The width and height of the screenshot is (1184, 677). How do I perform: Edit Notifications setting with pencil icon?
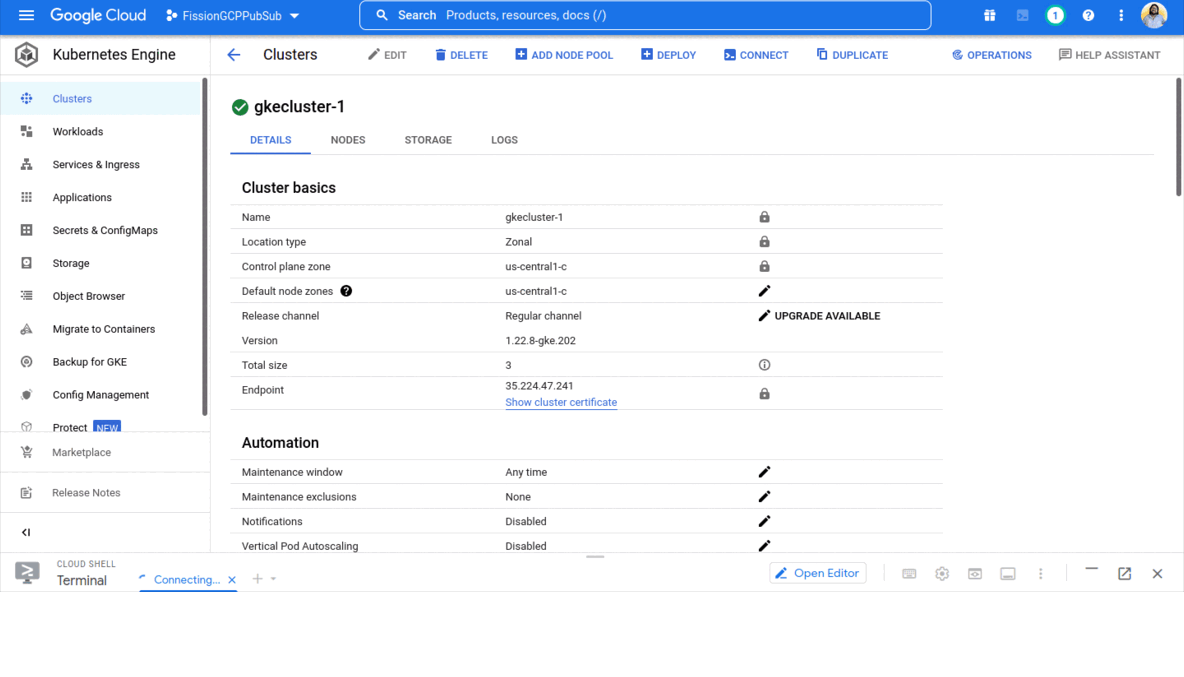pos(764,522)
